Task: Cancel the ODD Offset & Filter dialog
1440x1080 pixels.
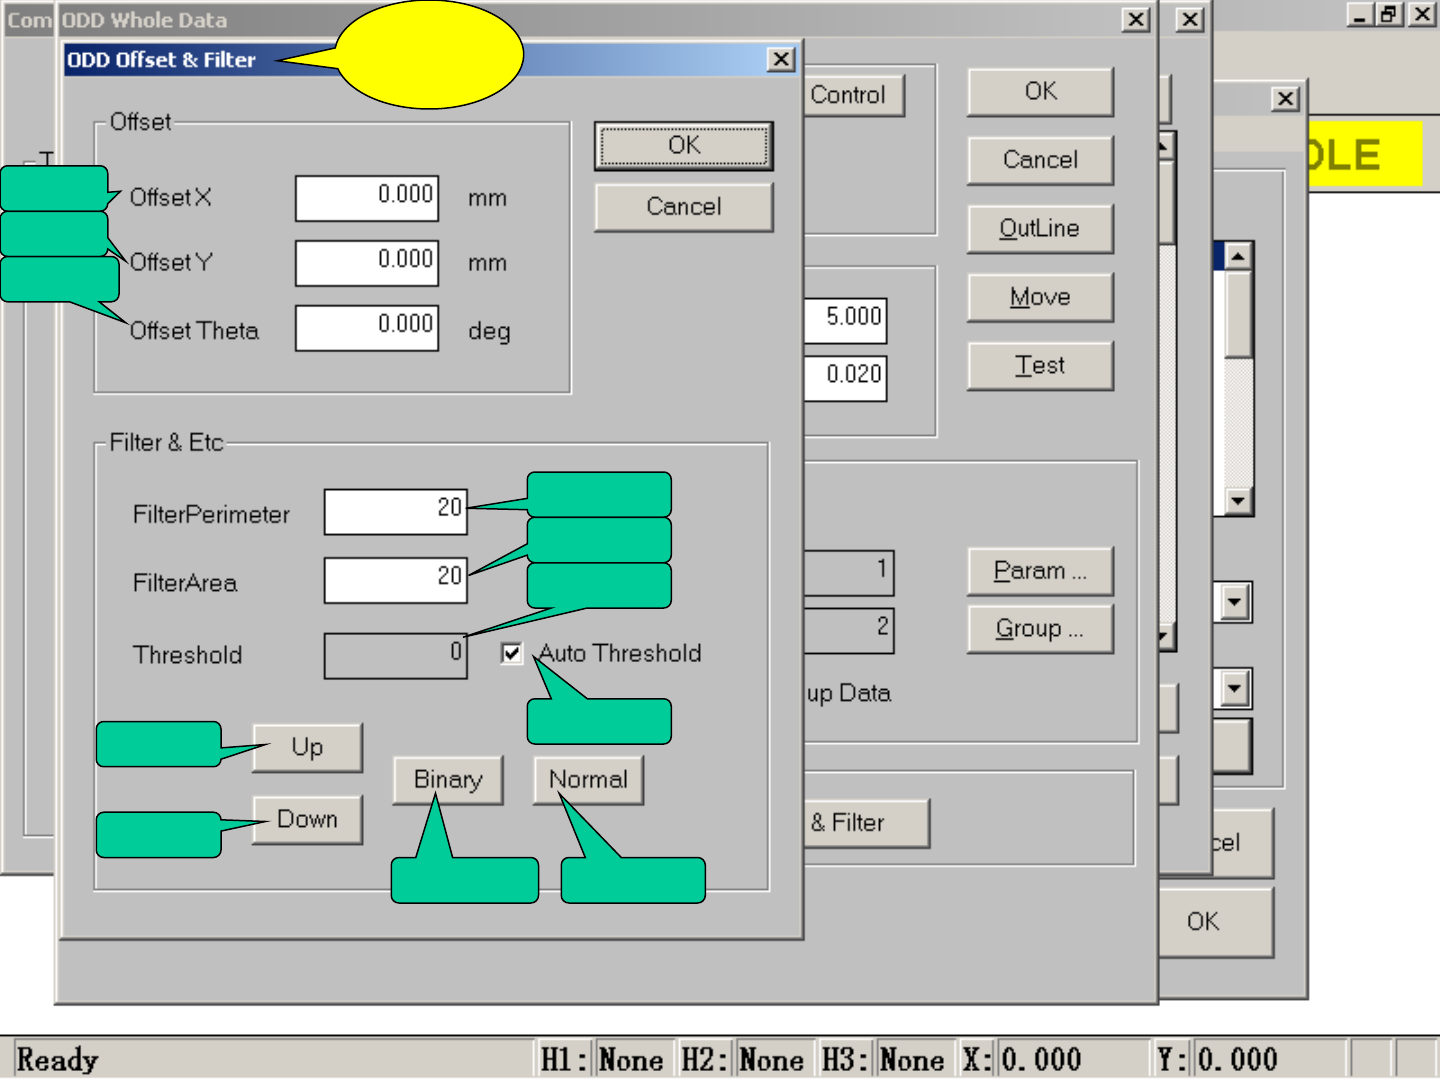Action: [x=683, y=207]
